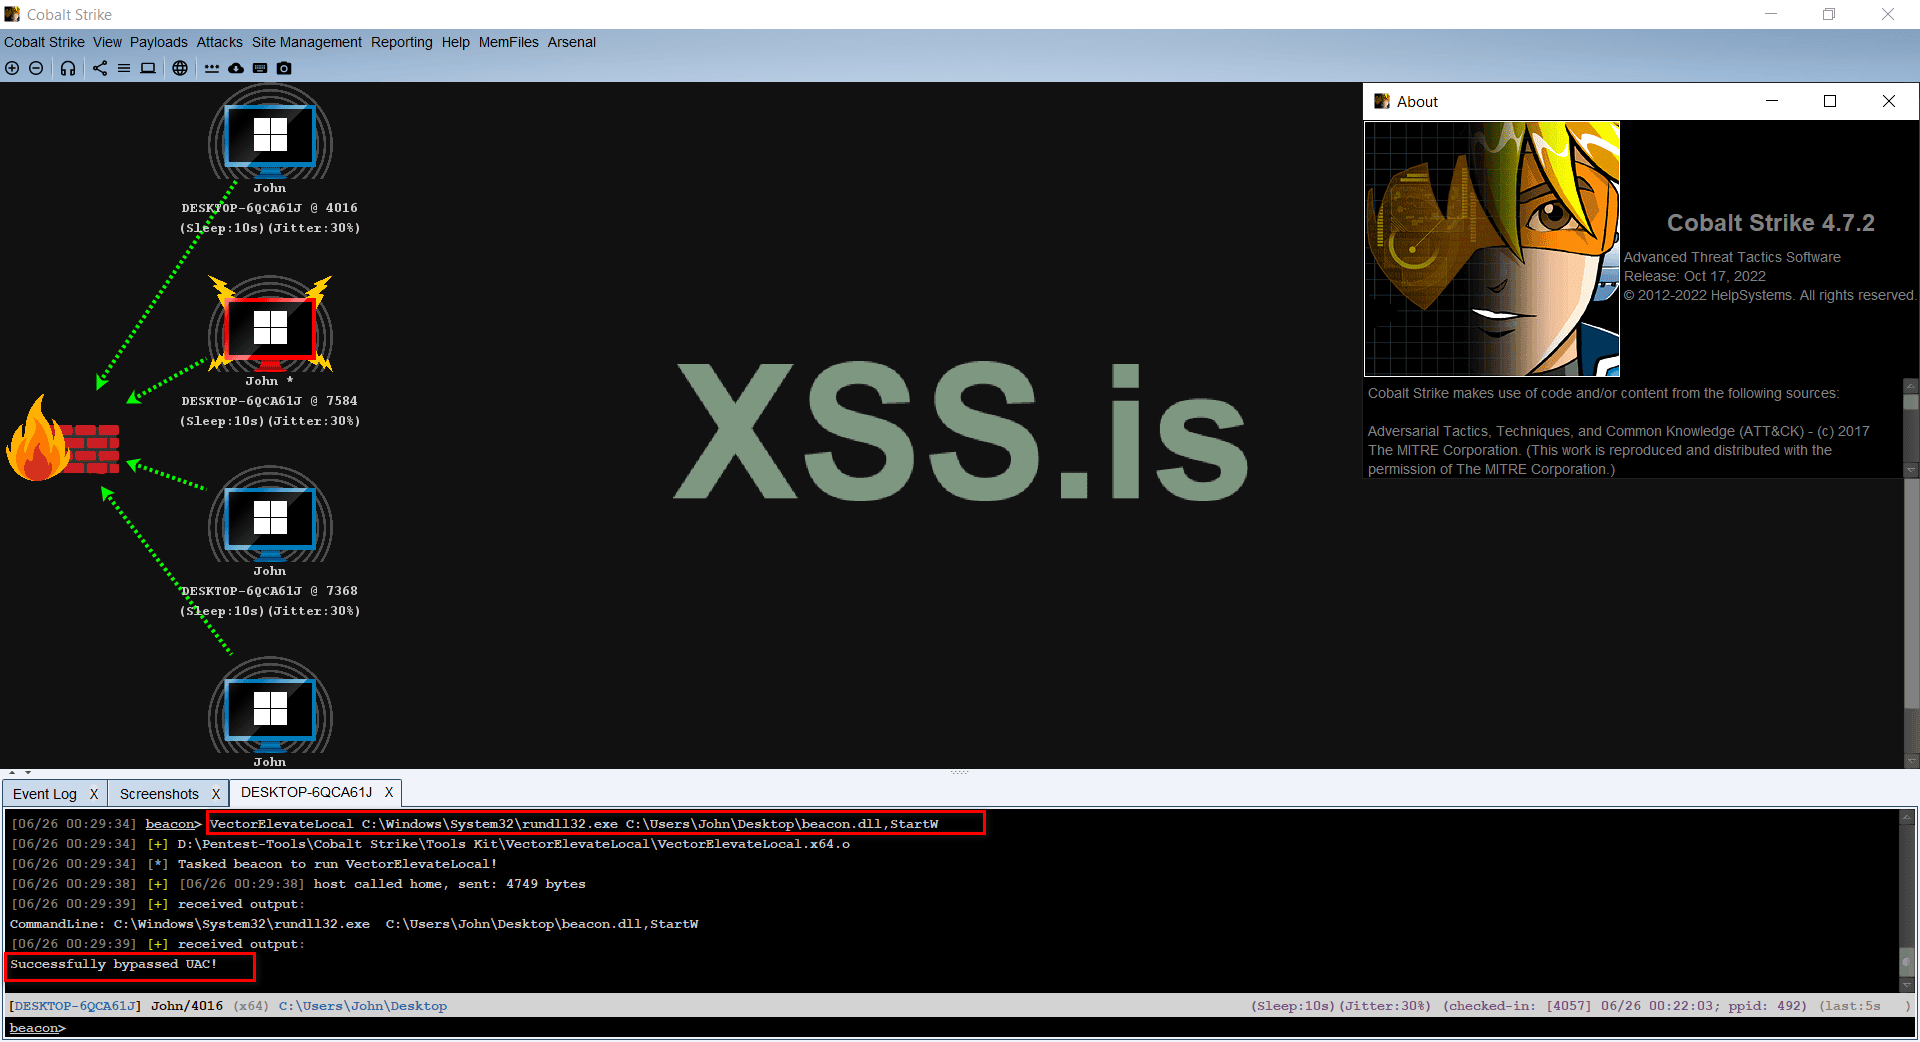The height and width of the screenshot is (1042, 1920).
Task: Click the 'Release: Oct 17, 2022' text
Action: (1695, 276)
